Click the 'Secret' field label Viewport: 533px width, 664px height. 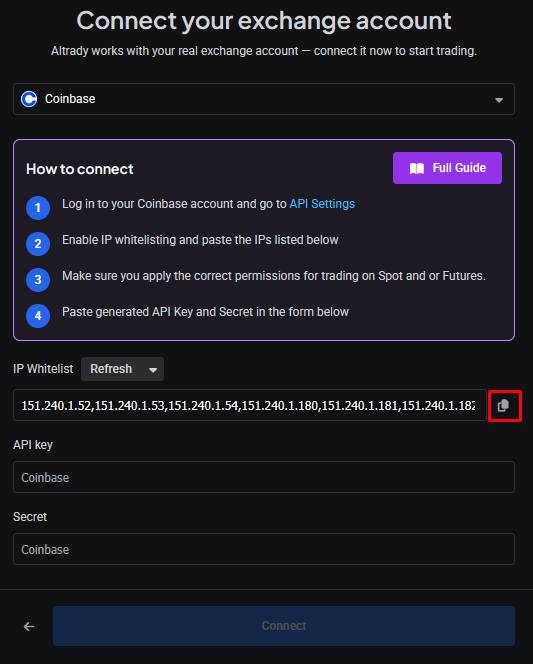click(30, 517)
